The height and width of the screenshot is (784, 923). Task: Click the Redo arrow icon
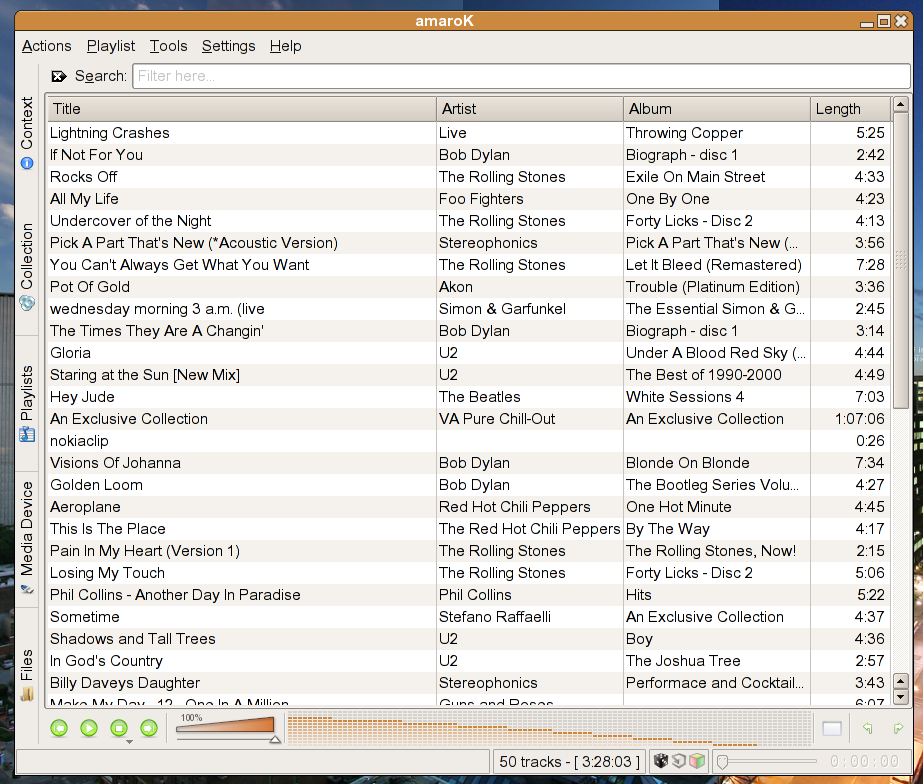pos(898,728)
